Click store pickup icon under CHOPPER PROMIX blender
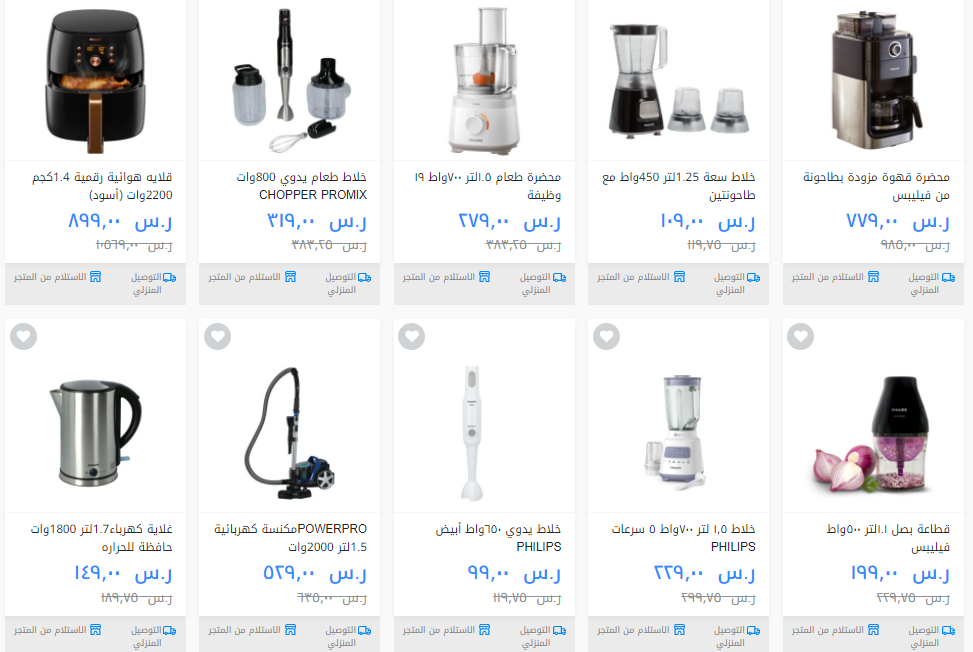This screenshot has height=652, width=973. point(290,277)
